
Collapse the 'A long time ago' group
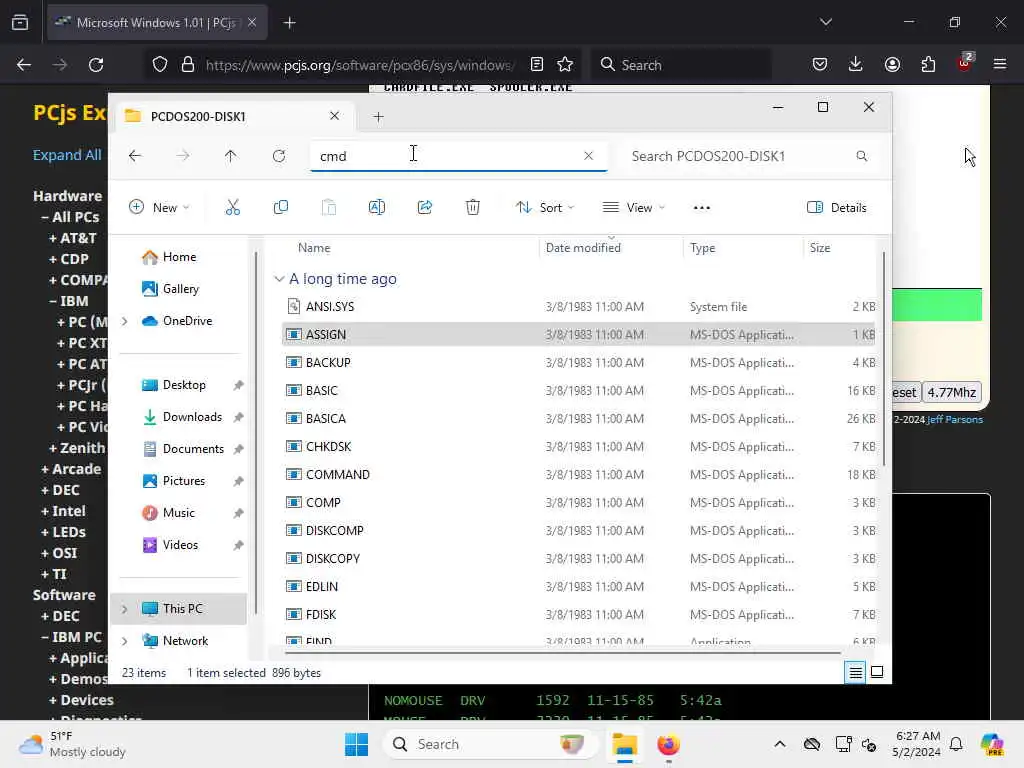click(x=279, y=279)
